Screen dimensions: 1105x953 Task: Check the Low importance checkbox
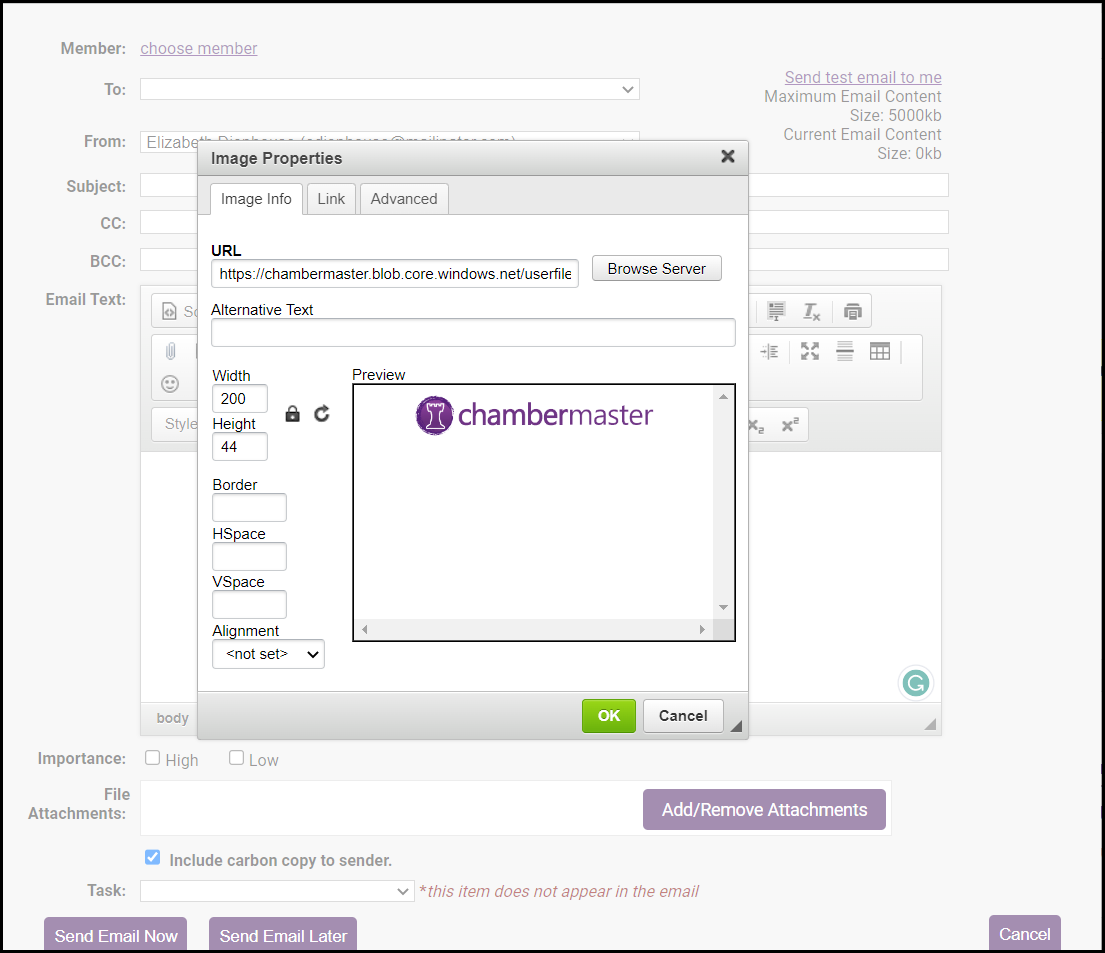coord(237,758)
